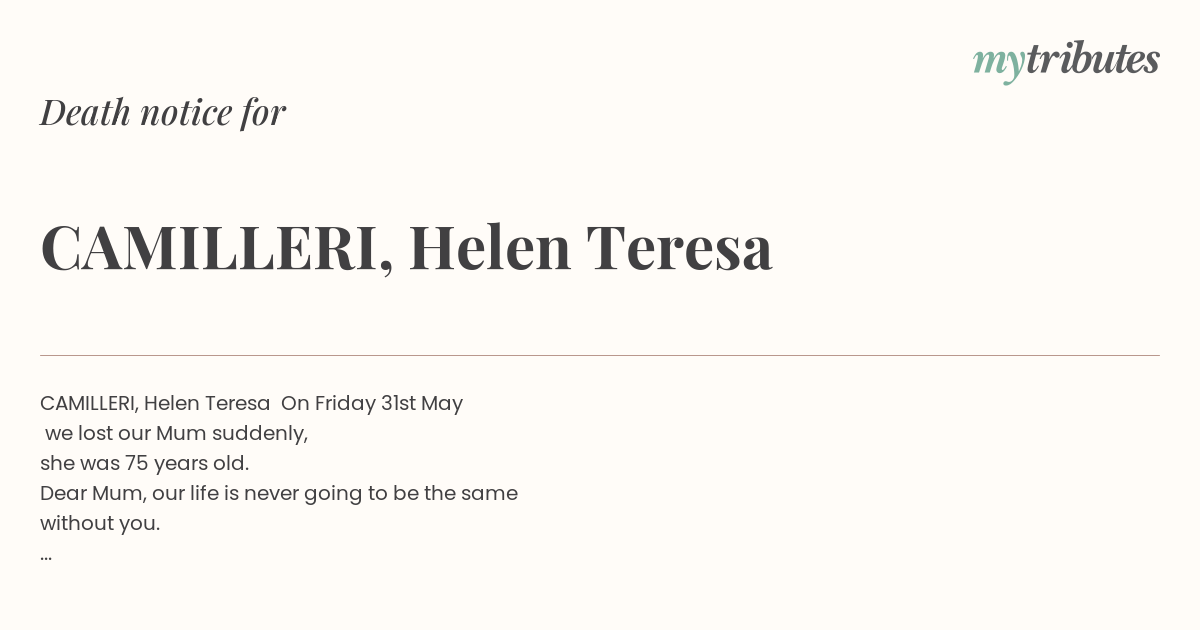Click the horizontal divider line
Screen dimensions: 1200x630
click(x=600, y=355)
